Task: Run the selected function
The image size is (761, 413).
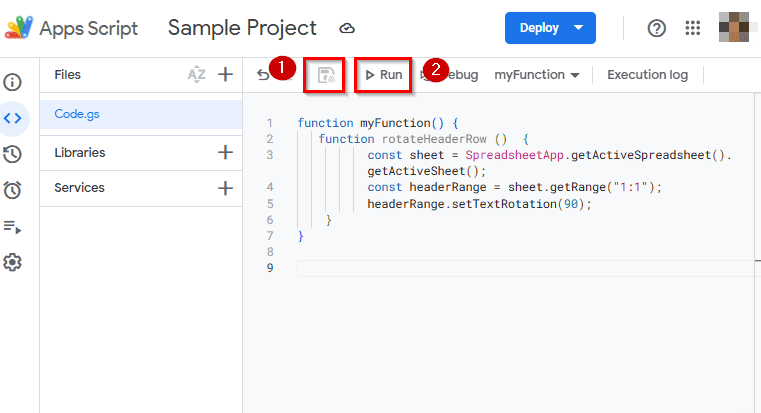Action: [x=383, y=75]
